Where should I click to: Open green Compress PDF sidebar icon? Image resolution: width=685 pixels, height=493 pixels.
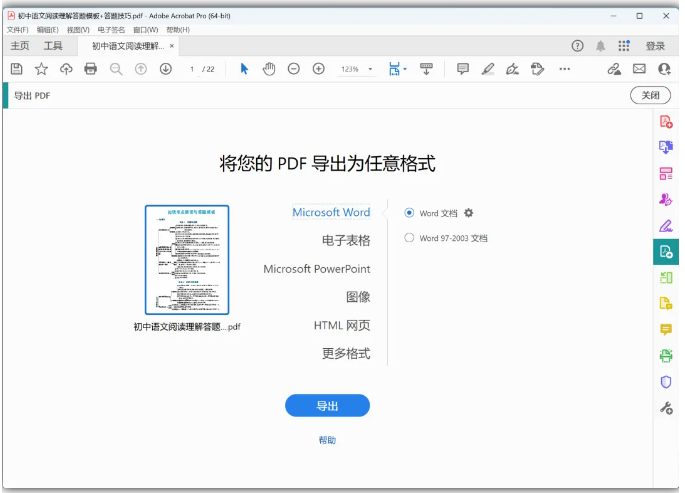[666, 277]
